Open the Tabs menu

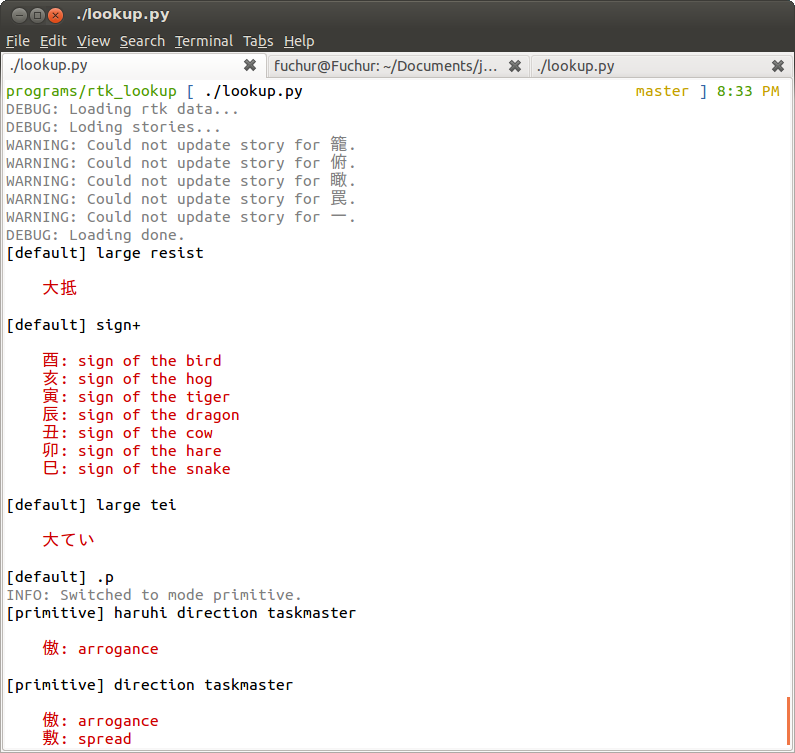tap(258, 41)
